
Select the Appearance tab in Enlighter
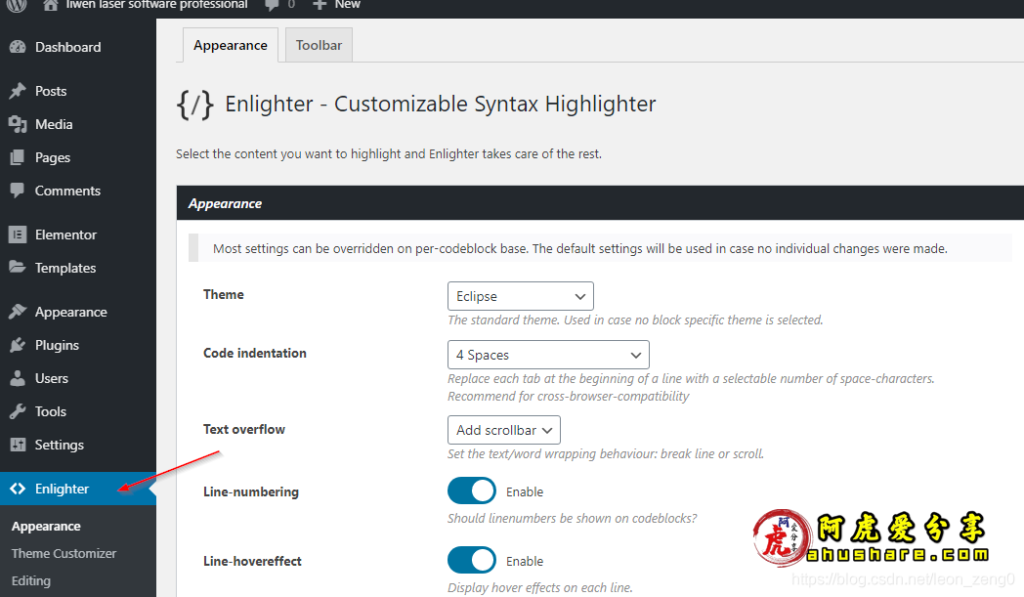[x=230, y=45]
